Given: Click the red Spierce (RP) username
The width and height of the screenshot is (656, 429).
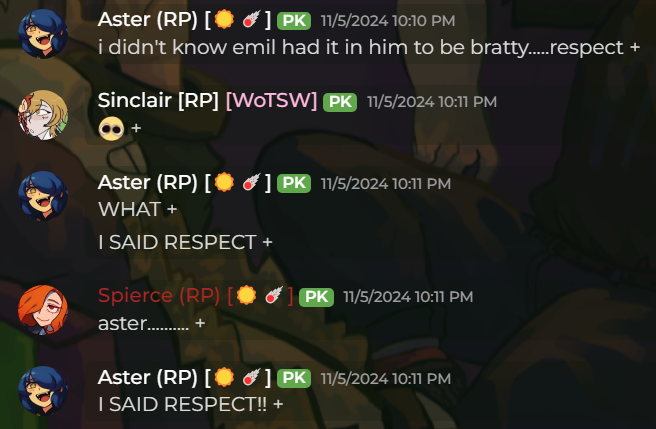Looking at the screenshot, I should pyautogui.click(x=159, y=295).
